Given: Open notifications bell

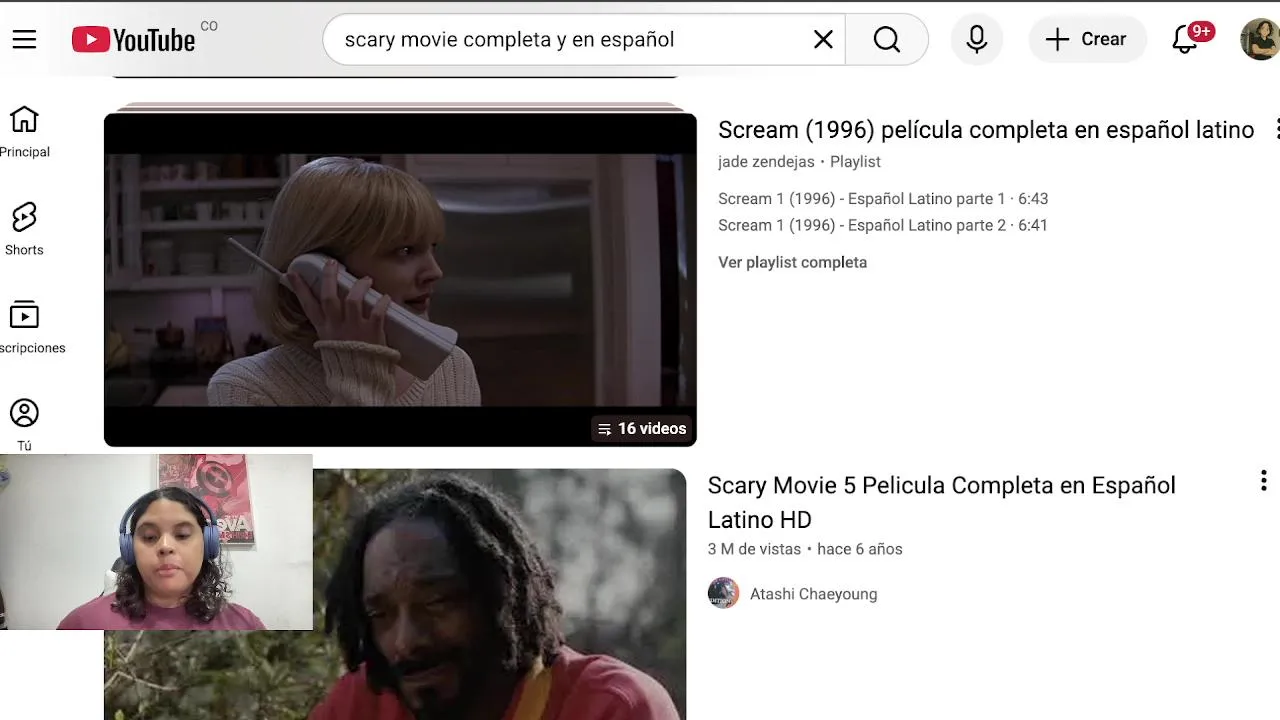Looking at the screenshot, I should (1186, 39).
